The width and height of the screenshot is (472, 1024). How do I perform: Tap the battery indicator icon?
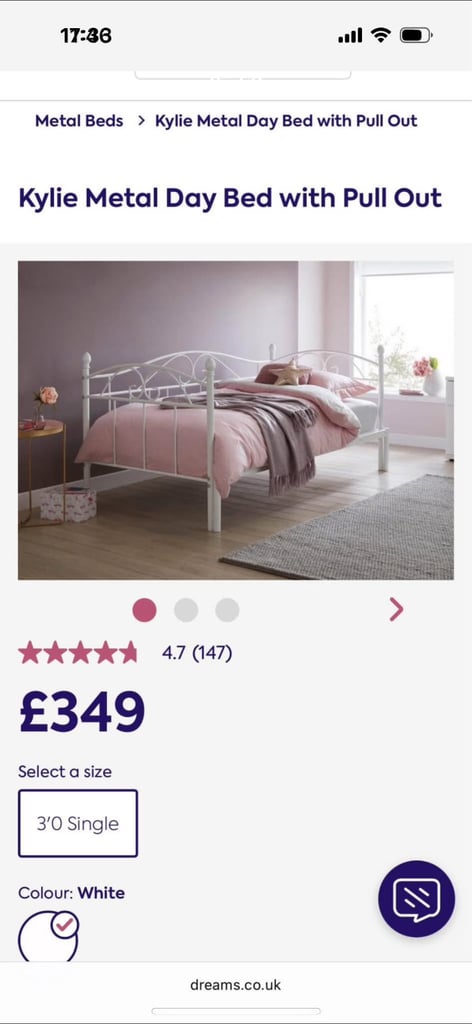[416, 35]
